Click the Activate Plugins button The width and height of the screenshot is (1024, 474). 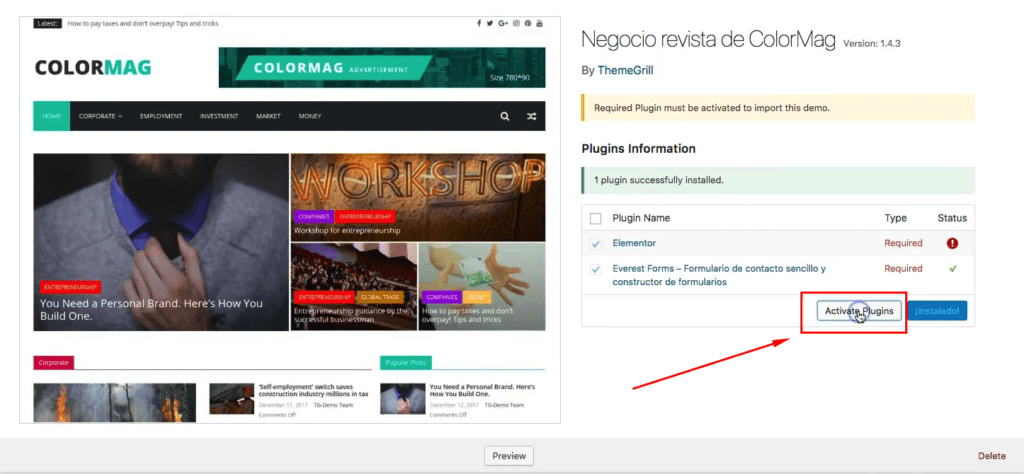coord(859,311)
